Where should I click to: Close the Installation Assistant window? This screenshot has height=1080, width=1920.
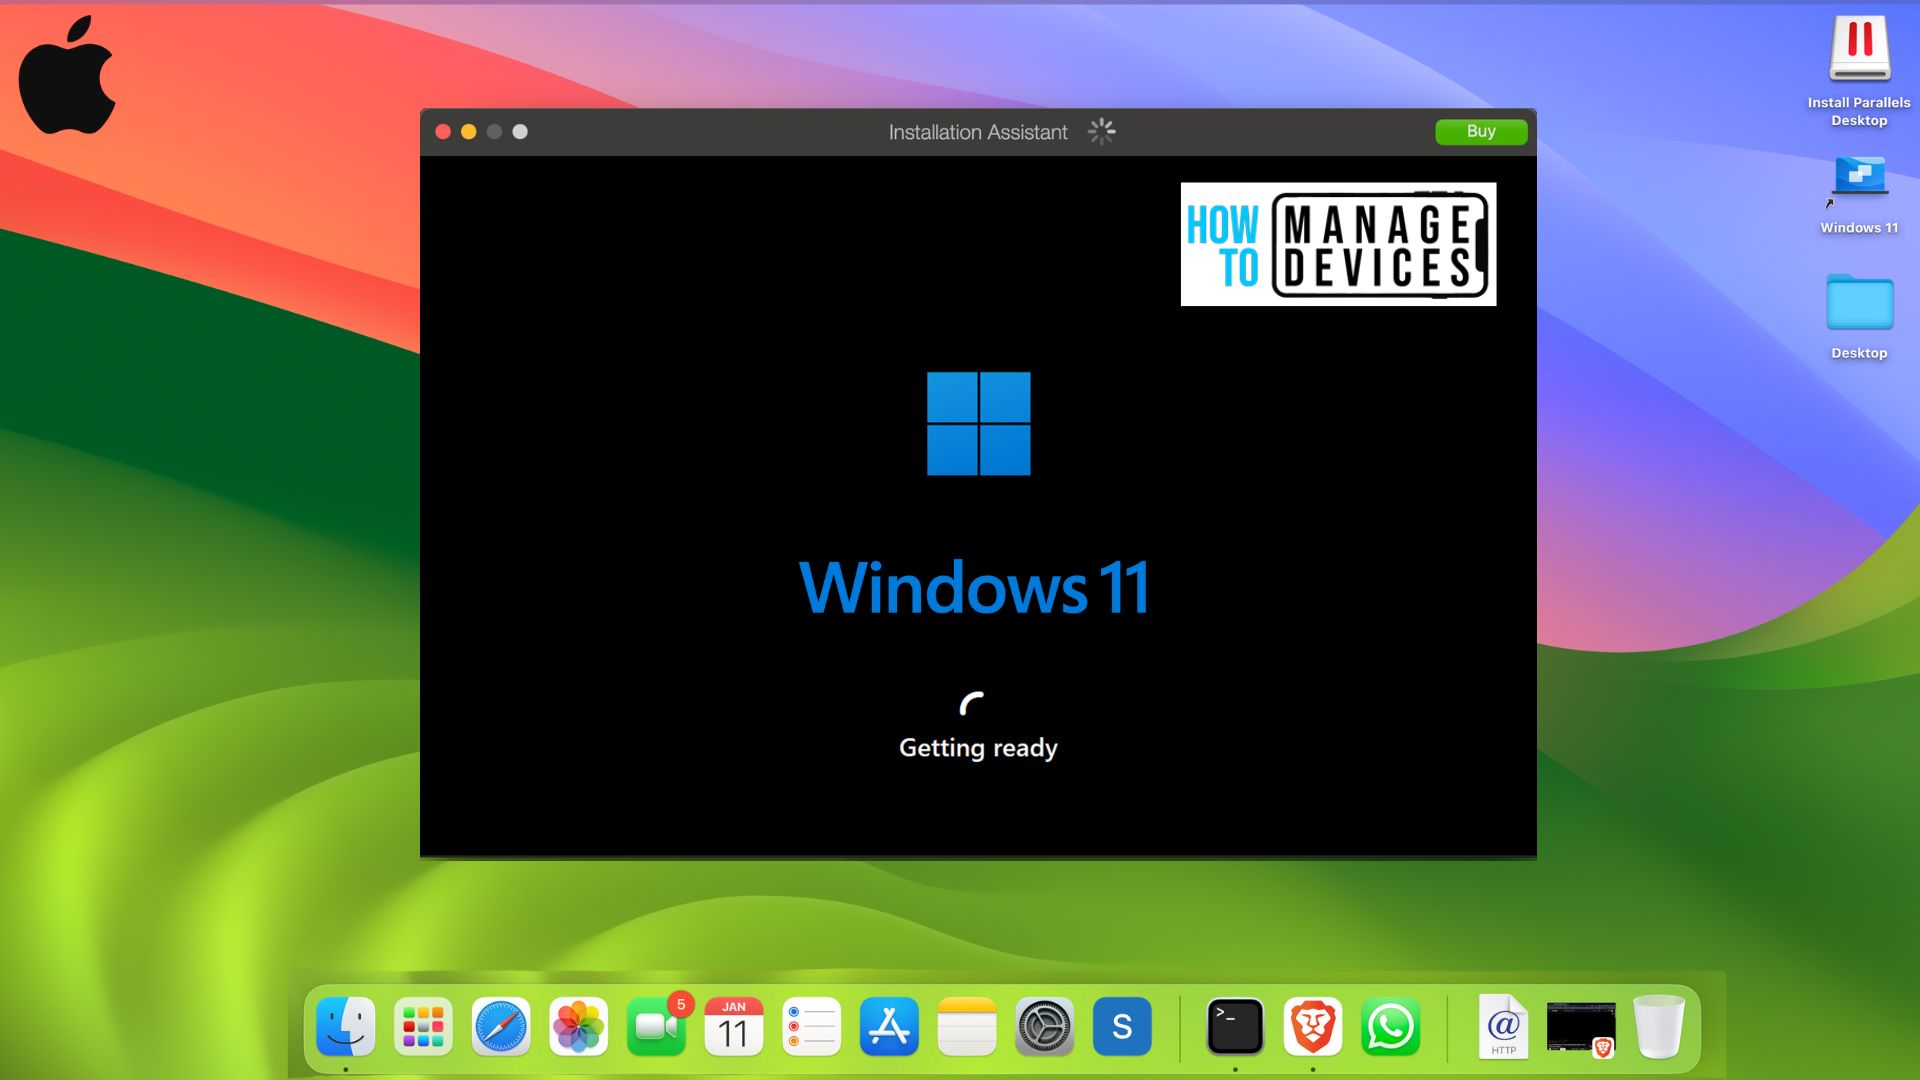pos(443,132)
